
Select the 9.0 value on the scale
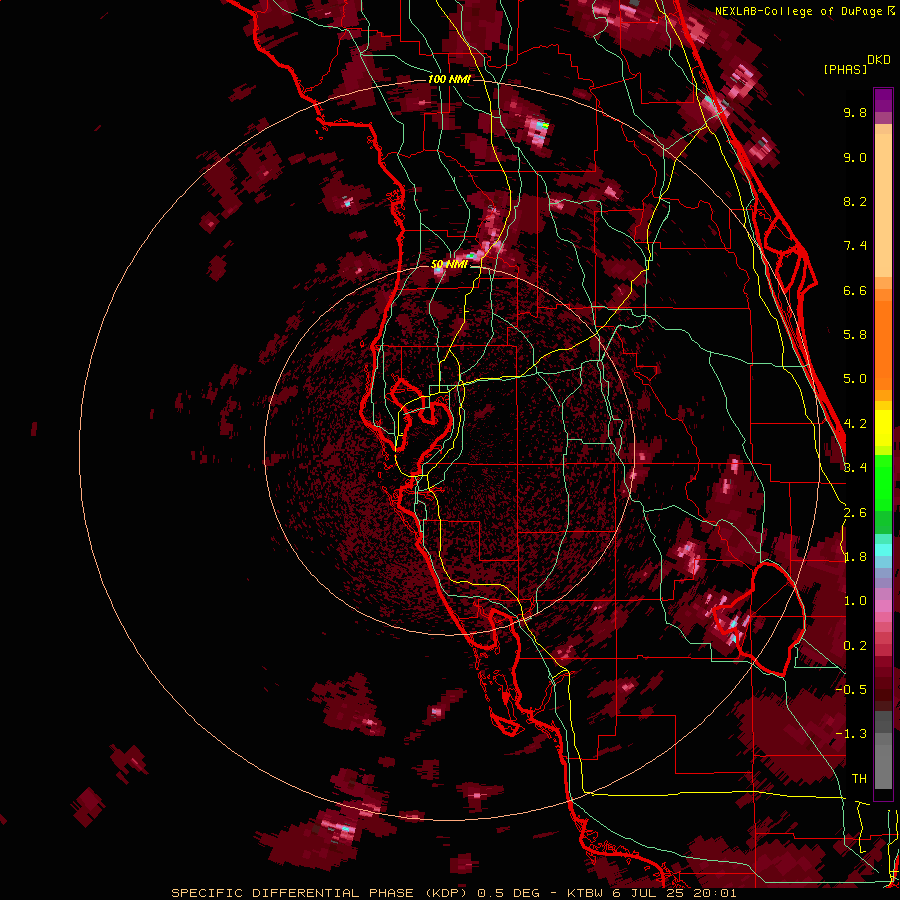(x=855, y=158)
